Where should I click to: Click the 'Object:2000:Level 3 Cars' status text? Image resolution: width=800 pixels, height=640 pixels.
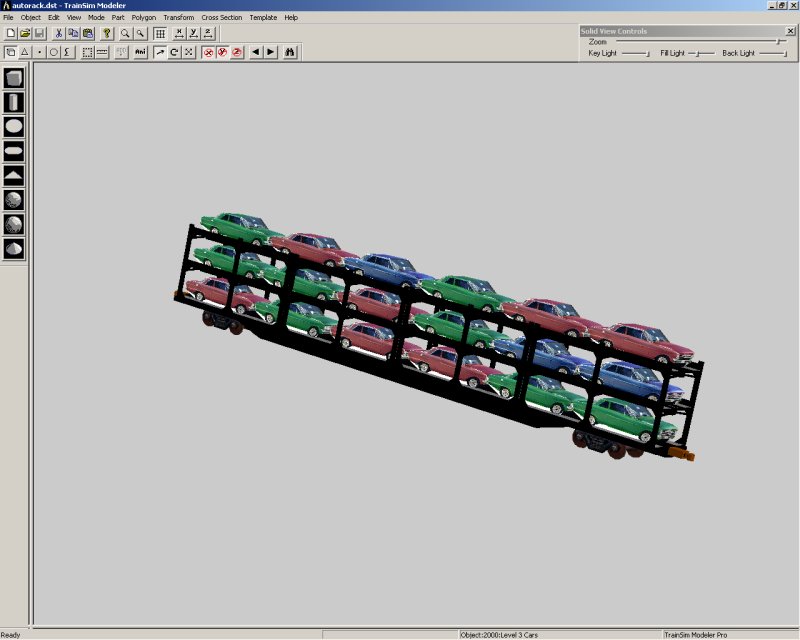pos(499,635)
